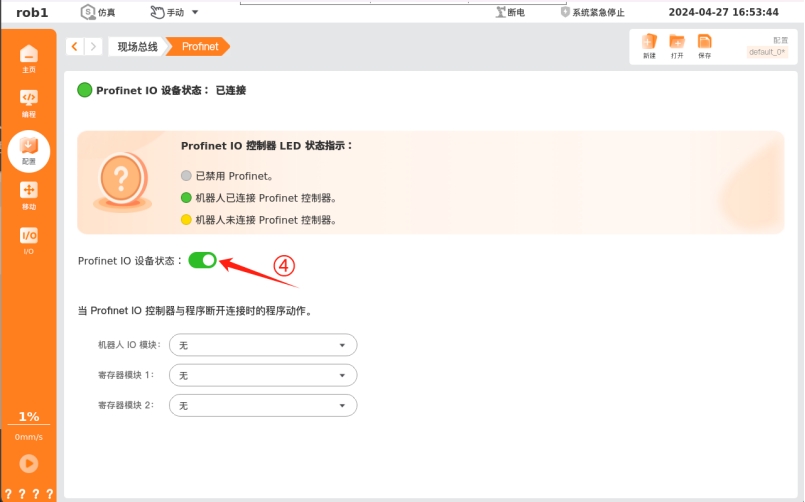Click the New (新建) configuration icon
The image size is (805, 502).
pos(649,46)
